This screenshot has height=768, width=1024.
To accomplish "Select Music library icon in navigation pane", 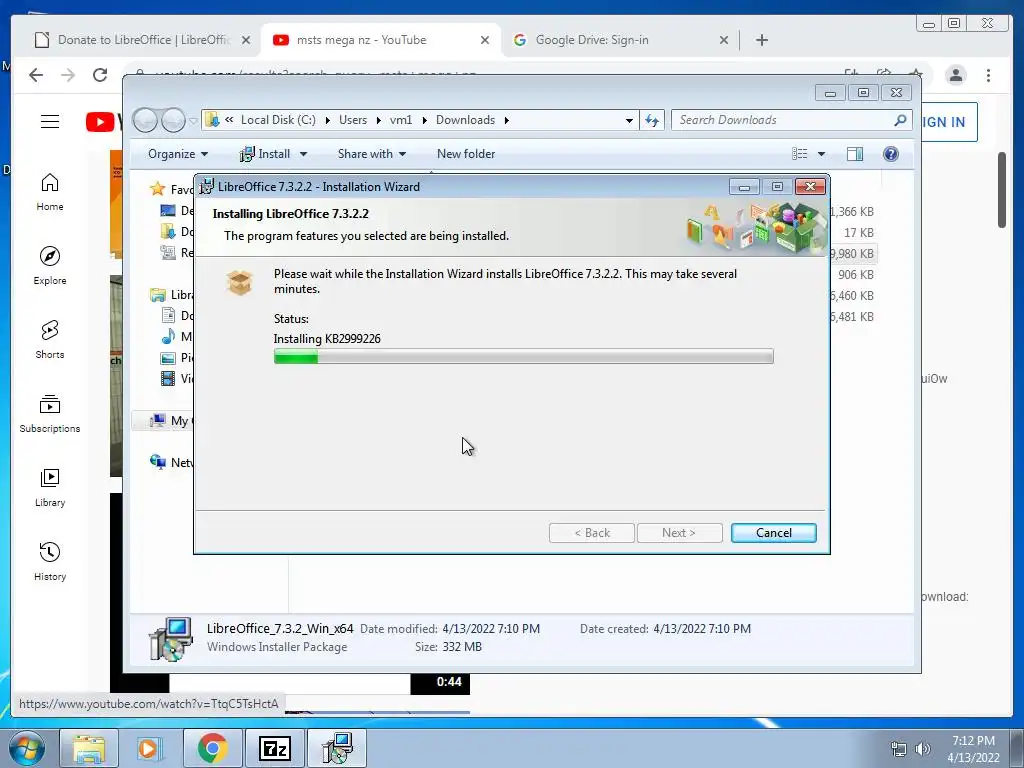I will click(168, 336).
